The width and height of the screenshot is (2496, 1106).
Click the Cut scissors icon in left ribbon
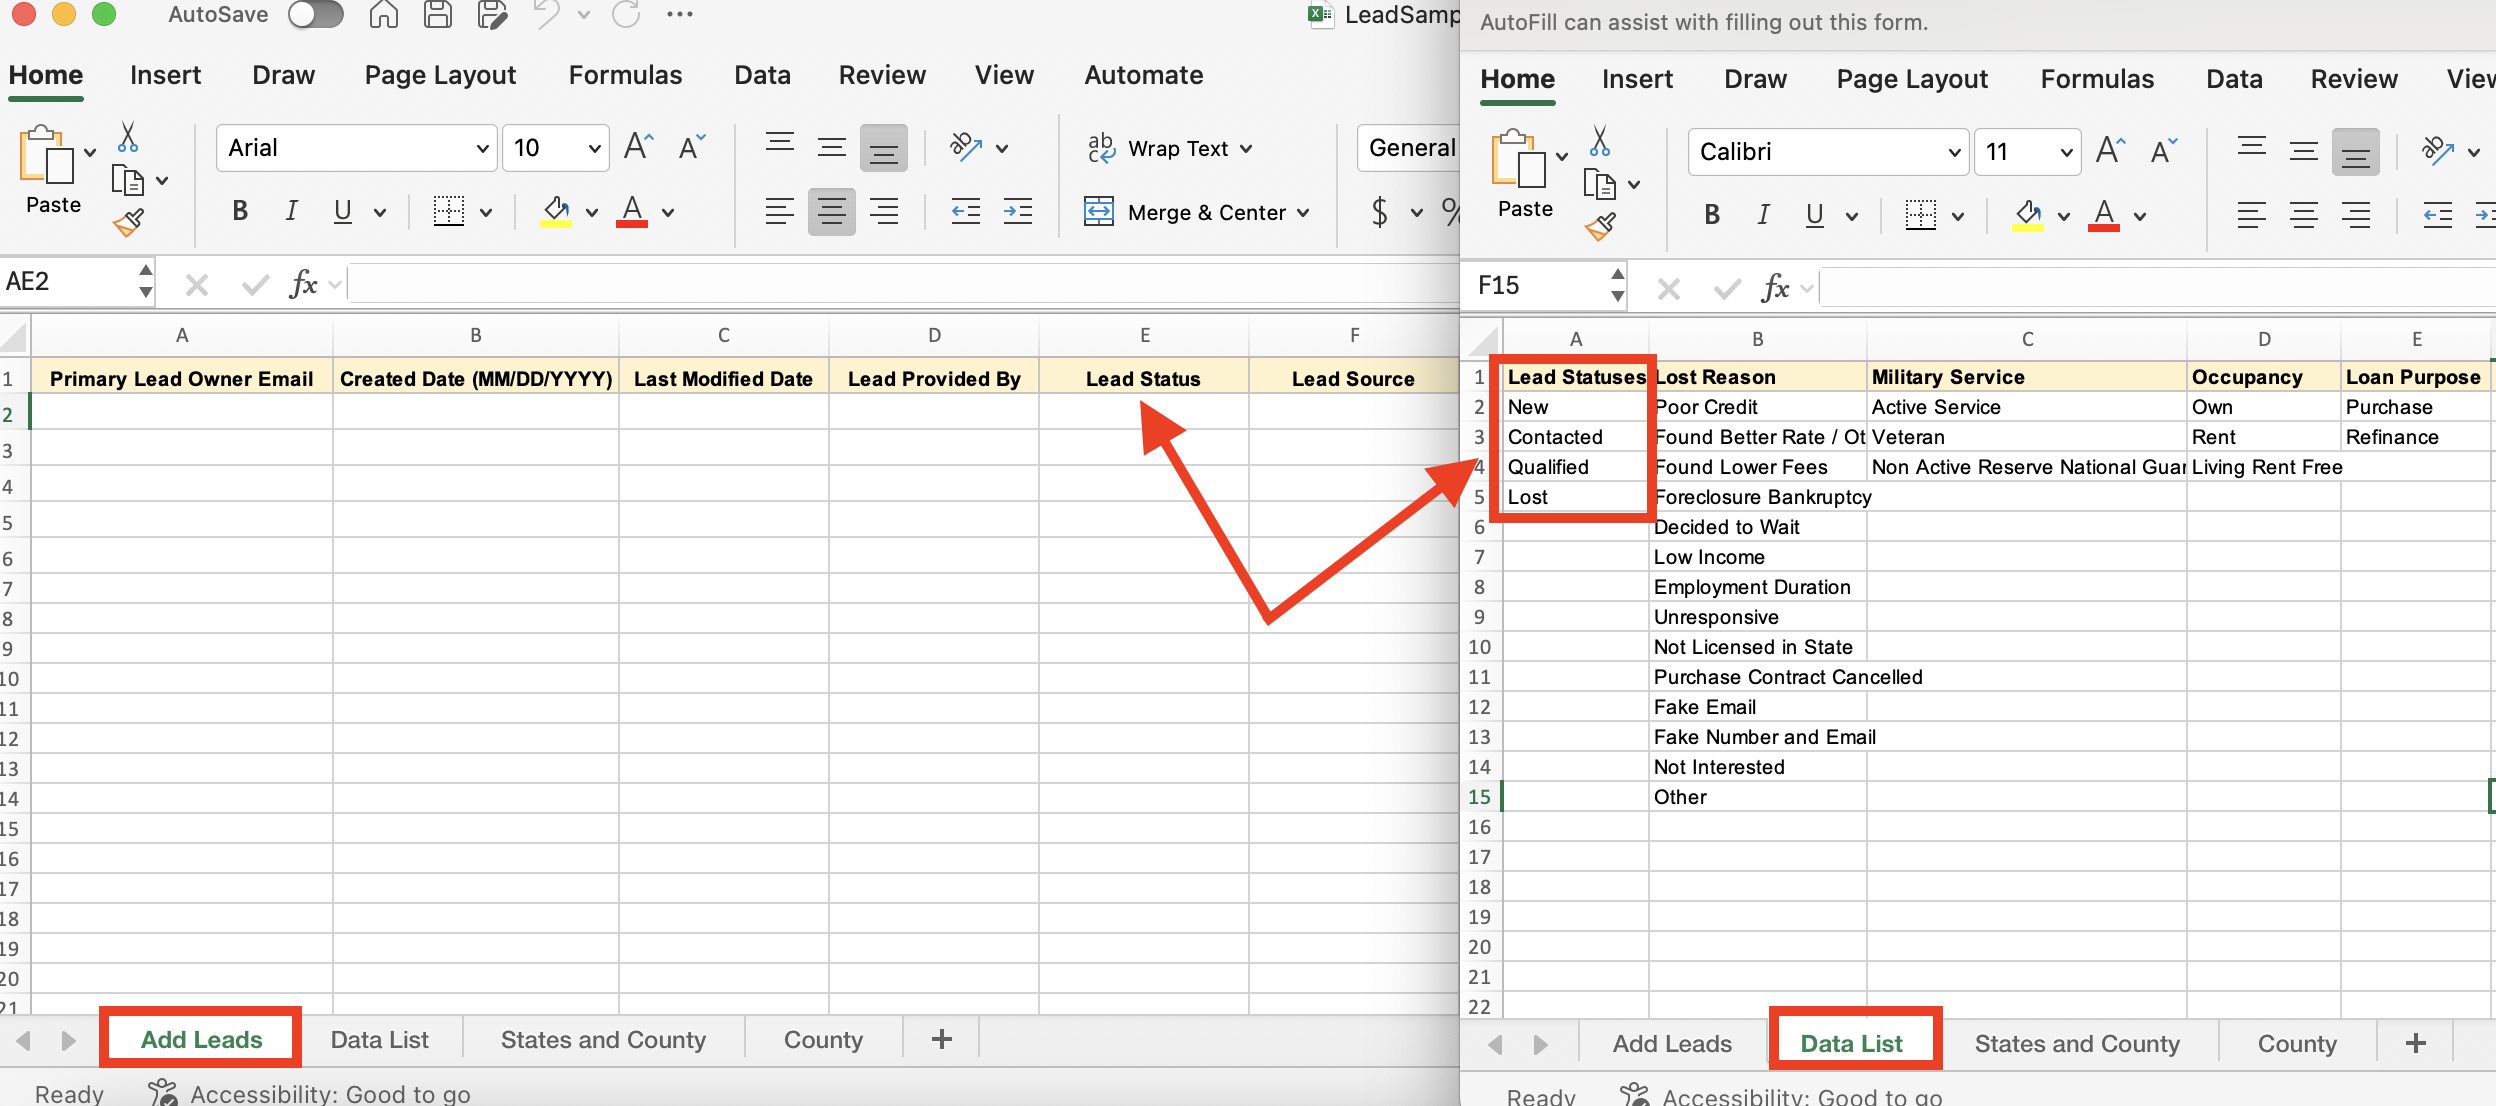pos(128,137)
